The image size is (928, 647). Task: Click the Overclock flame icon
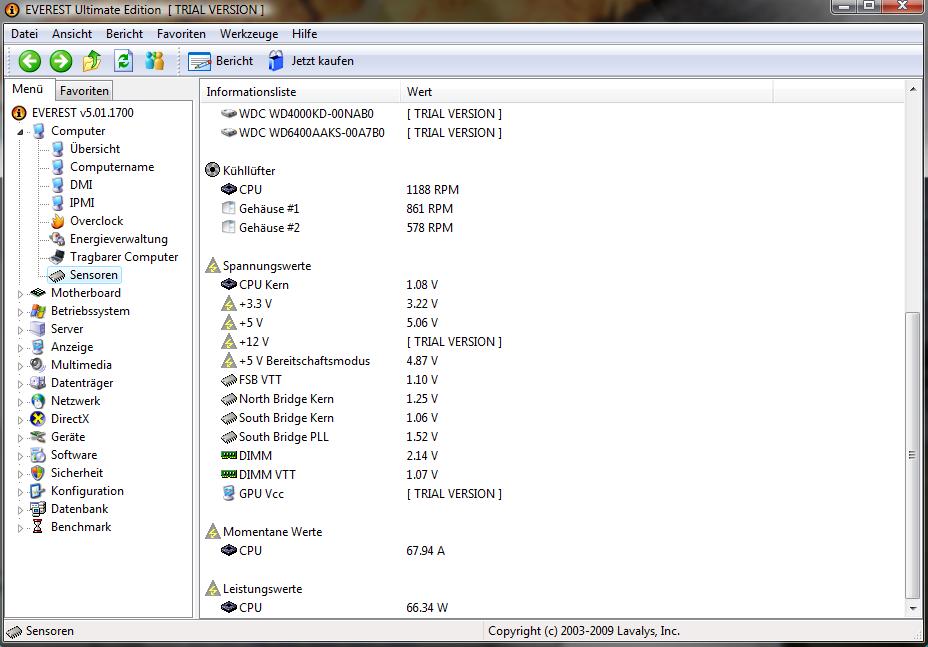pos(57,221)
